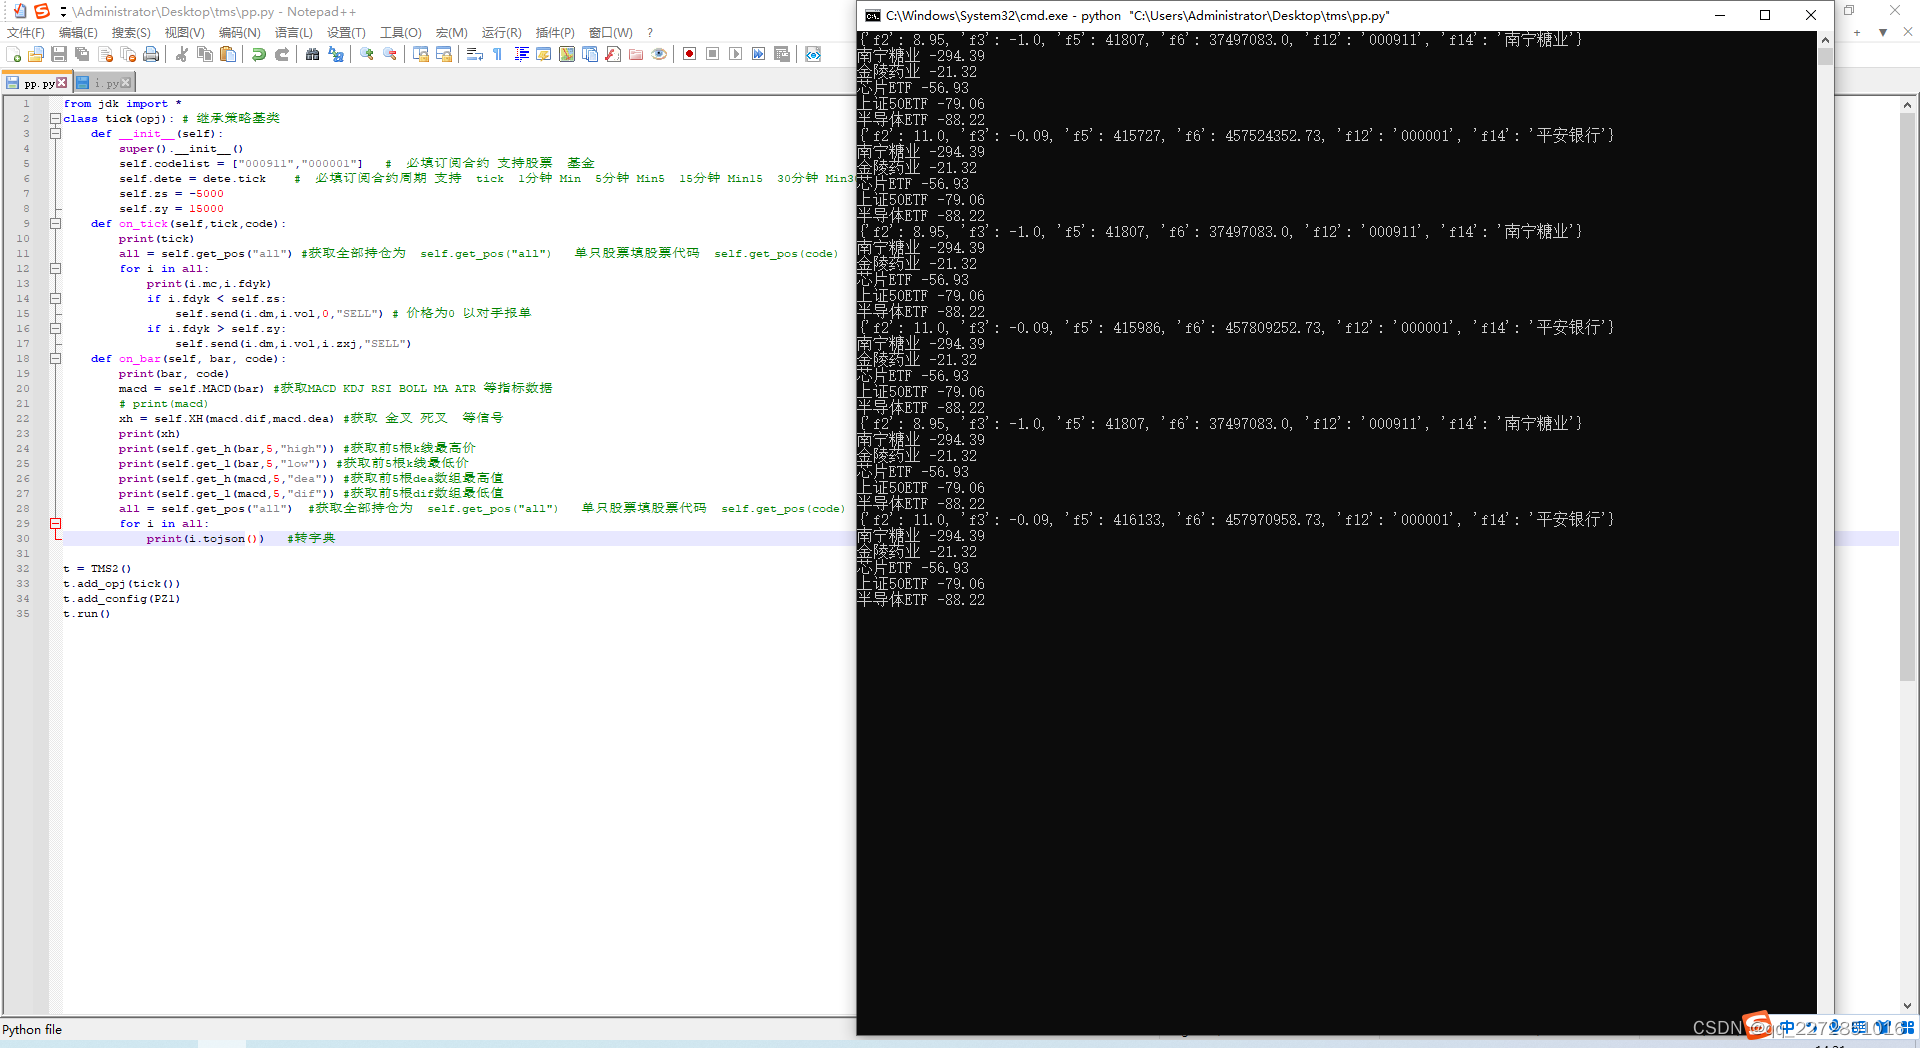This screenshot has width=1920, height=1048.
Task: Click the Open file toolbar icon
Action: [36, 54]
